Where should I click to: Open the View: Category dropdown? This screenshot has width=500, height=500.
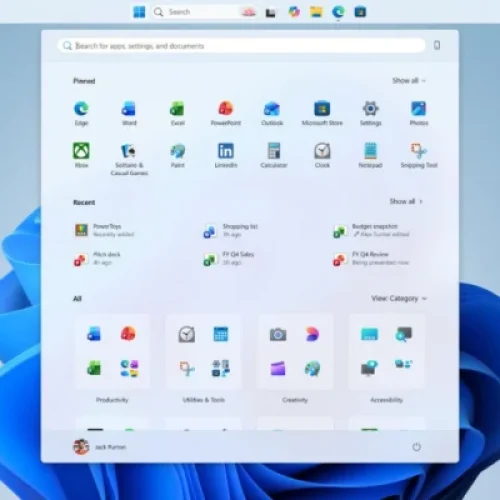(x=399, y=298)
